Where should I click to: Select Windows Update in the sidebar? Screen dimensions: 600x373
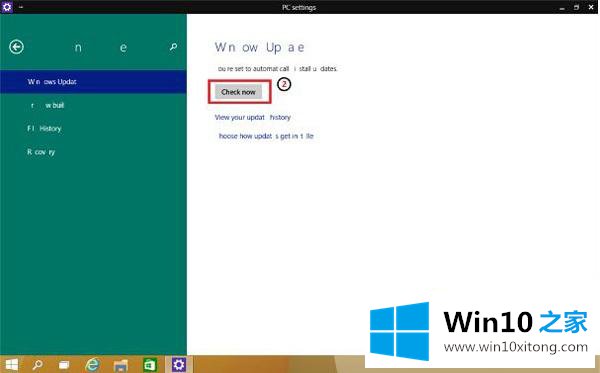pos(93,81)
